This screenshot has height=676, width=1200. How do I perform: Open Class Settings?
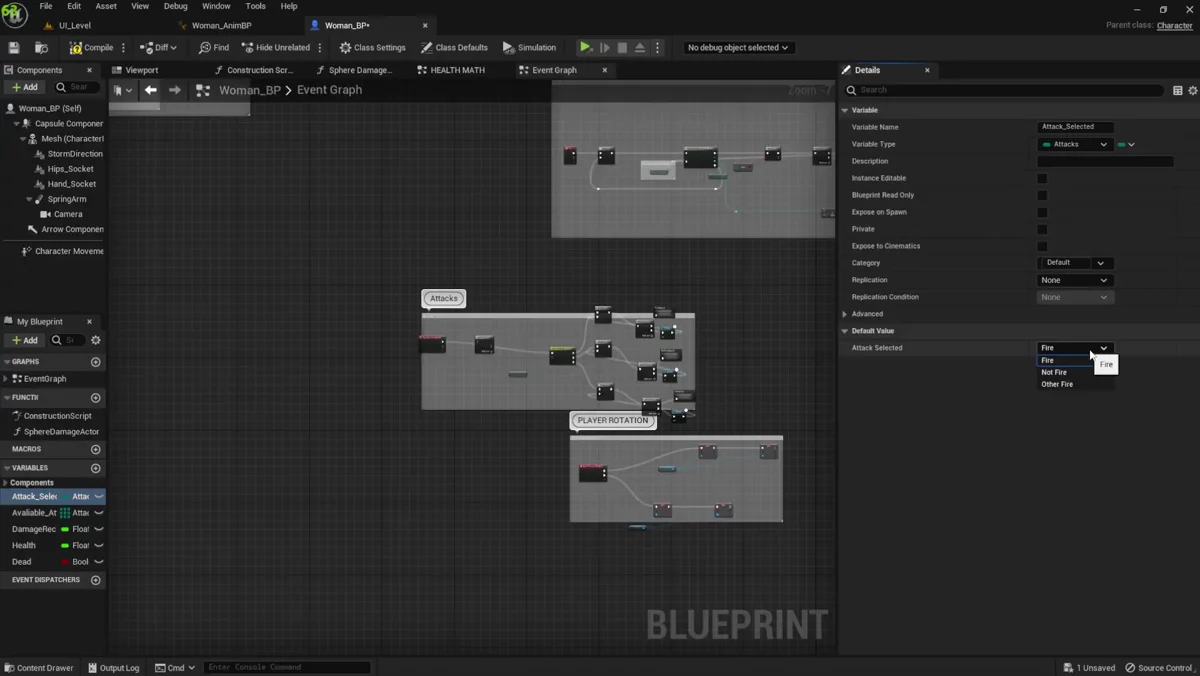(x=372, y=47)
